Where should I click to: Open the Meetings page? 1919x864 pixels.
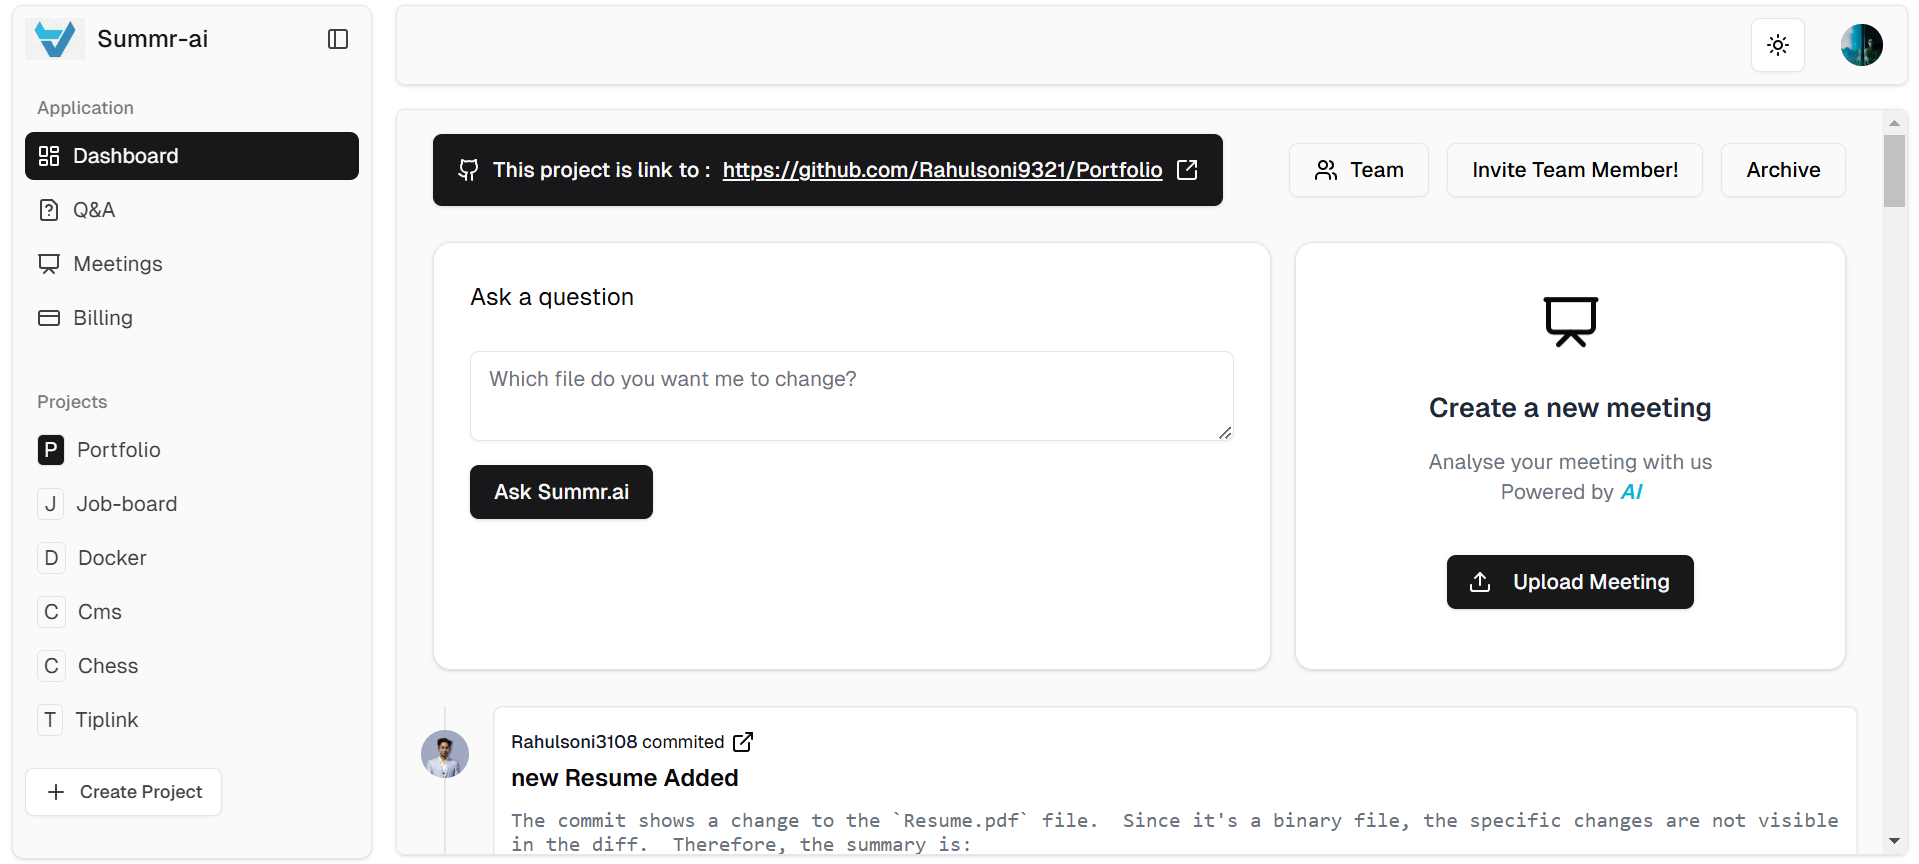click(x=117, y=264)
